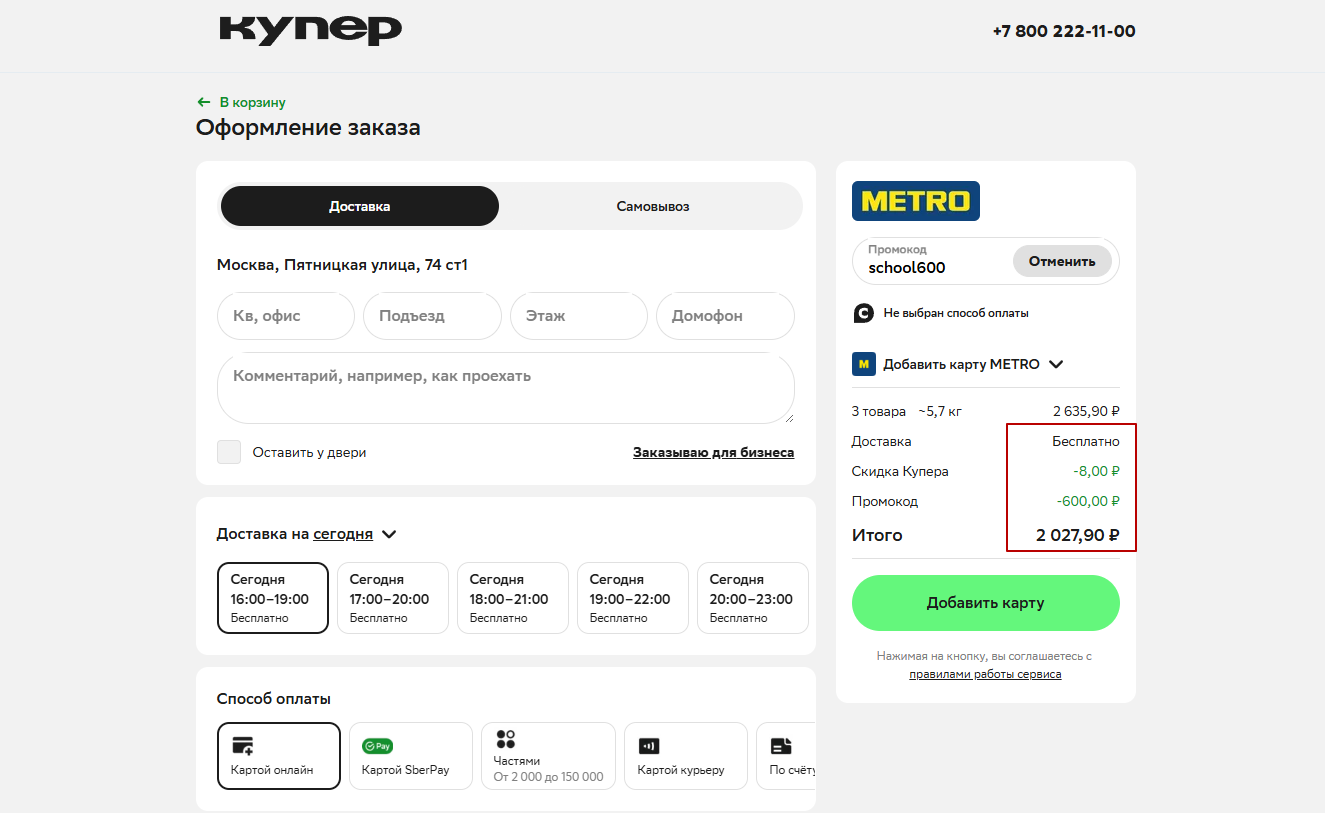Click the SberPay green icon
1325x813 pixels.
point(377,746)
